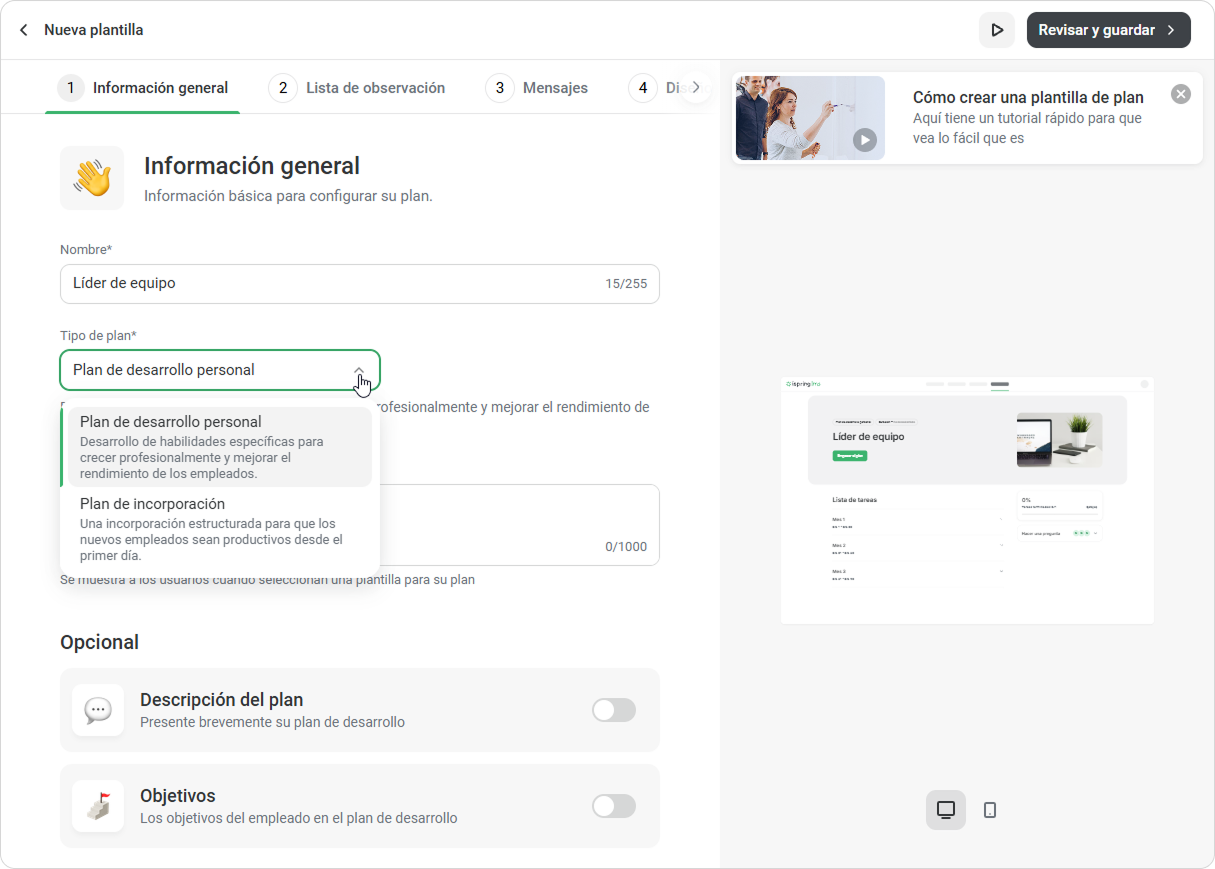Click the speech bubble Descripción icon
This screenshot has width=1215, height=869.
pos(98,710)
